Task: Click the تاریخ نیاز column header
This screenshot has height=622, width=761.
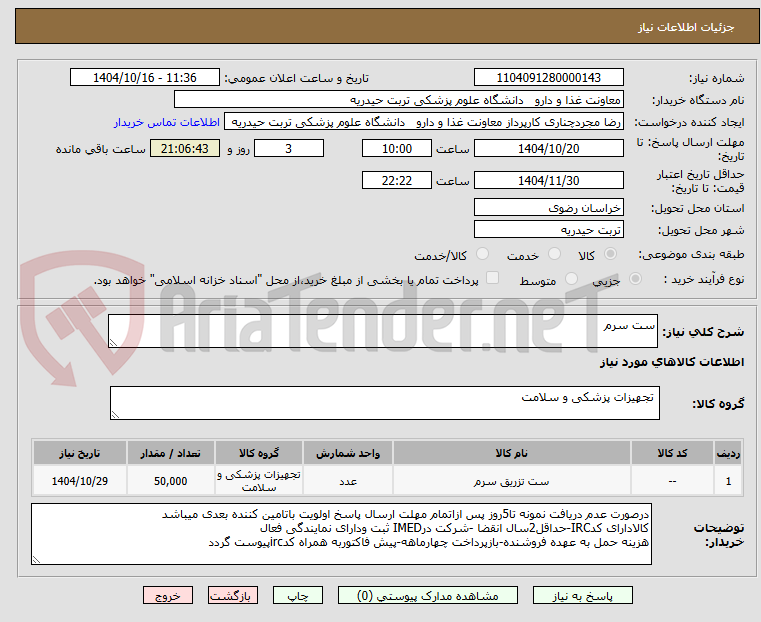Action: [x=80, y=453]
